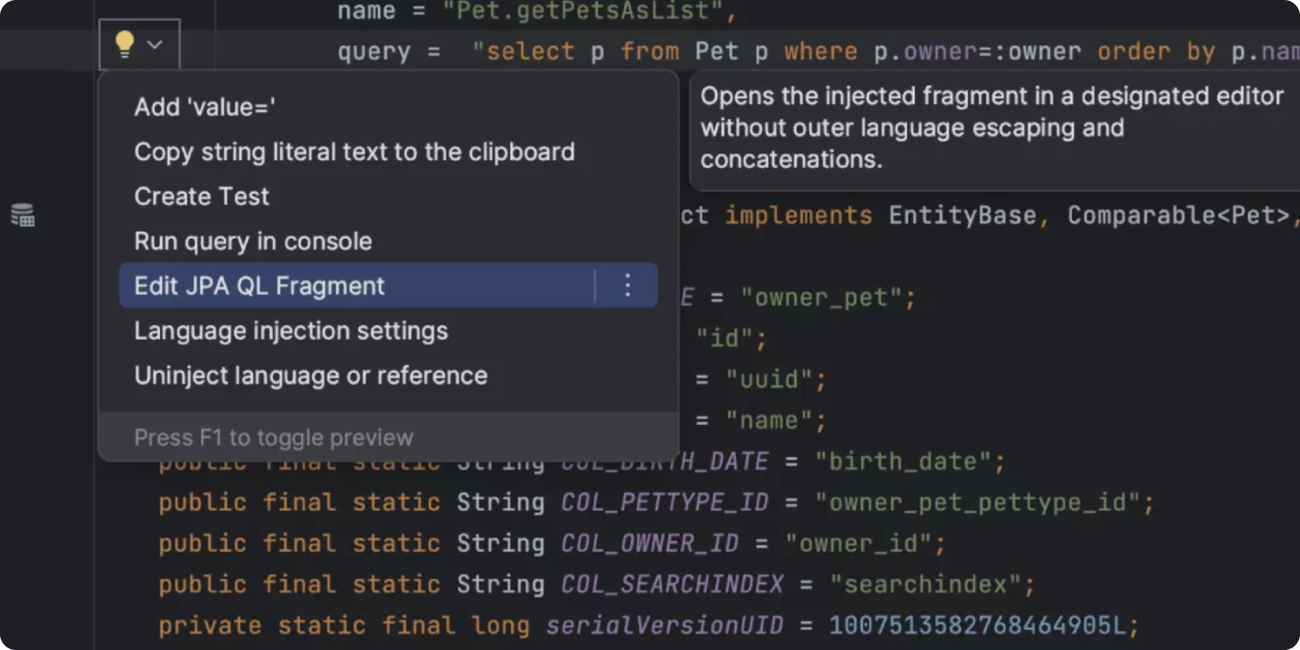Select Edit JPA QL Fragment
The width and height of the screenshot is (1300, 650).
[x=259, y=286]
